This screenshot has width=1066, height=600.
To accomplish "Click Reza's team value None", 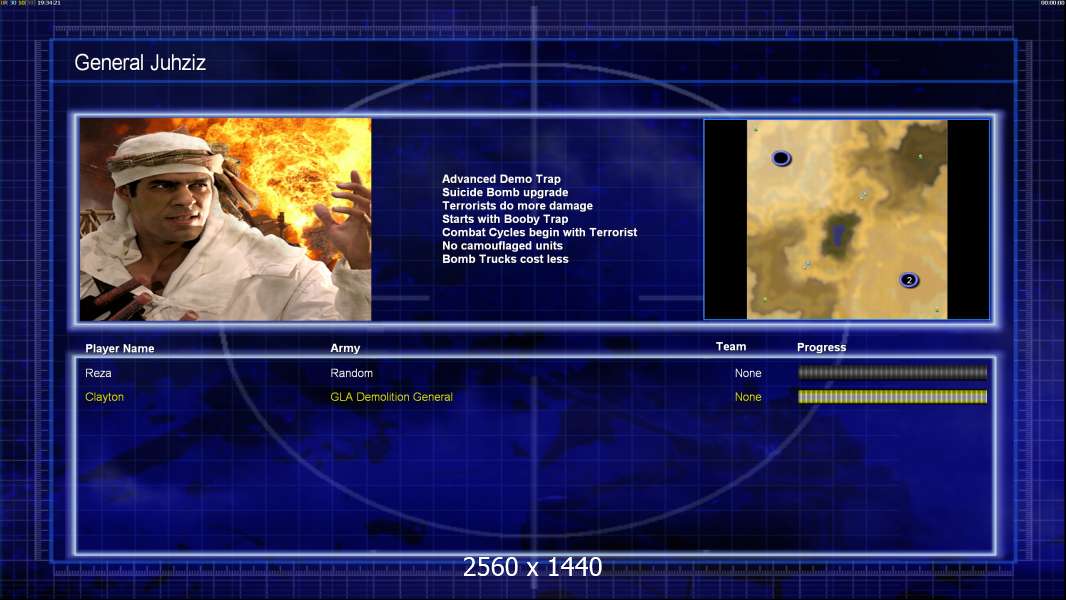I will click(x=748, y=373).
